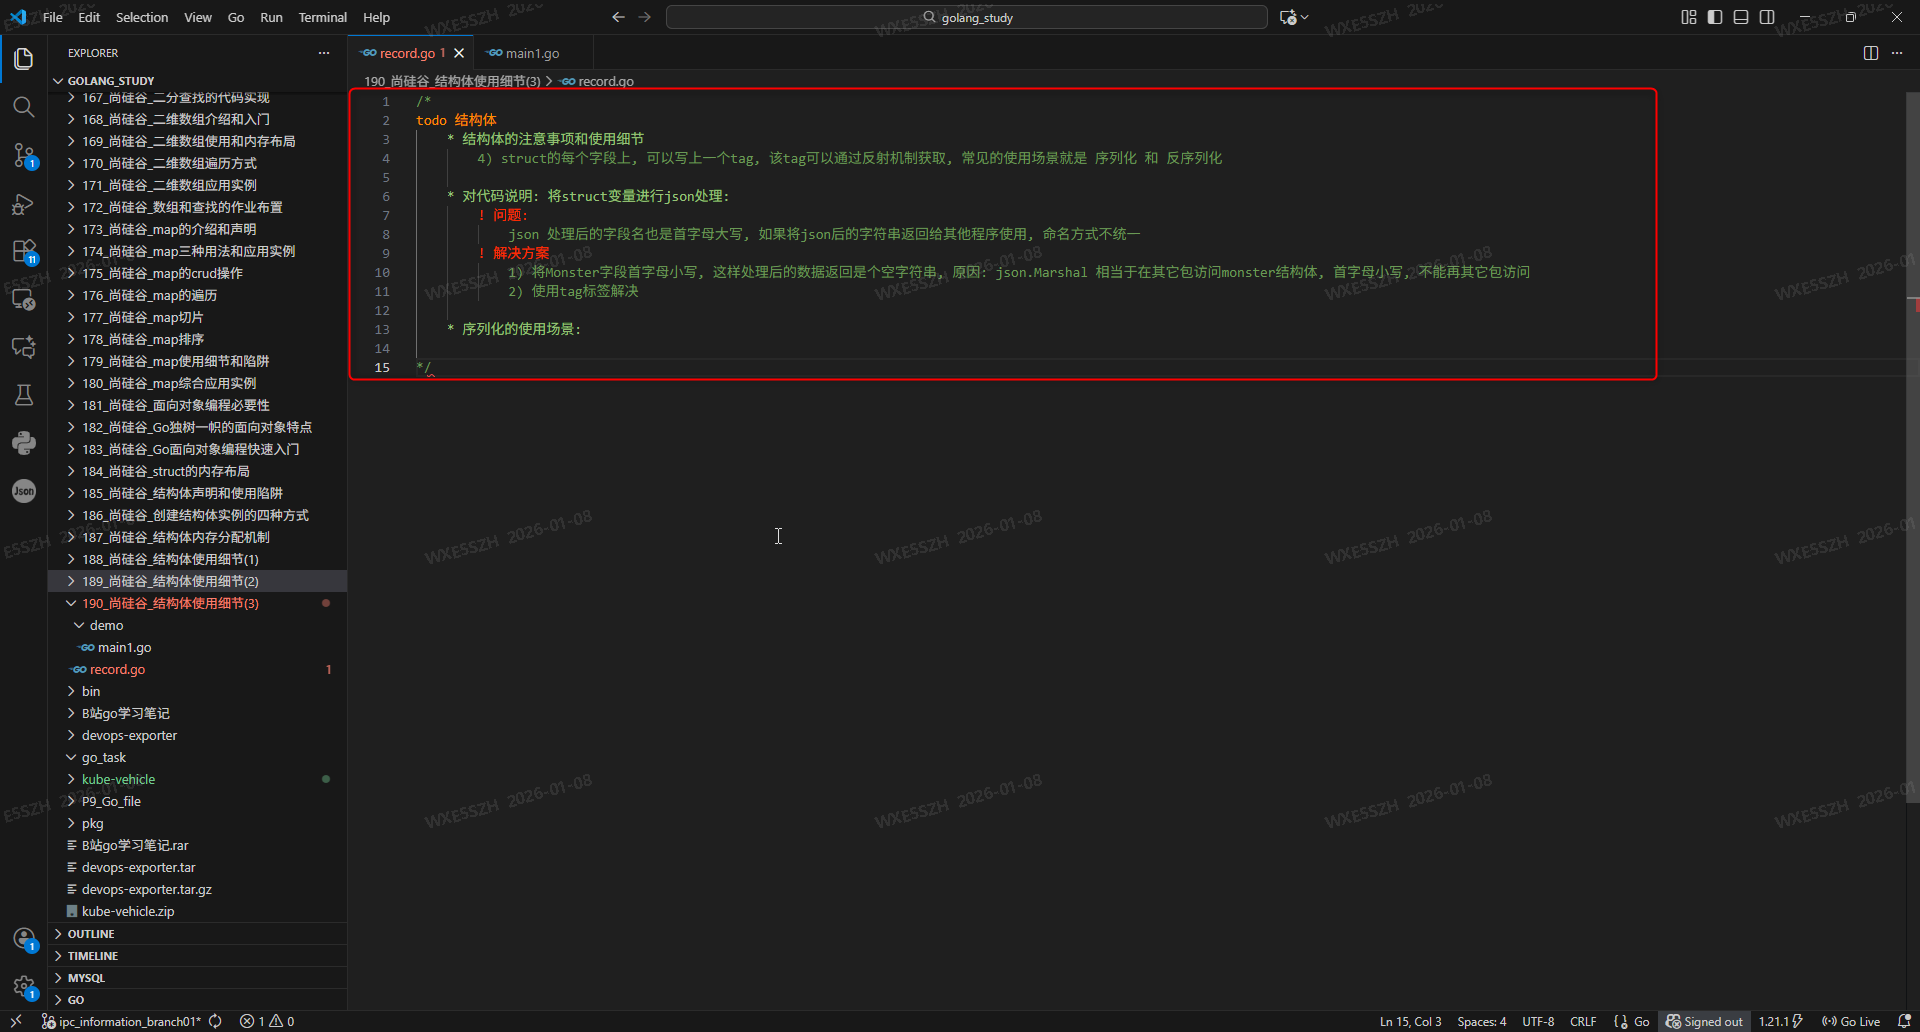This screenshot has width=1920, height=1032.
Task: Open the Selection menu
Action: tap(142, 17)
